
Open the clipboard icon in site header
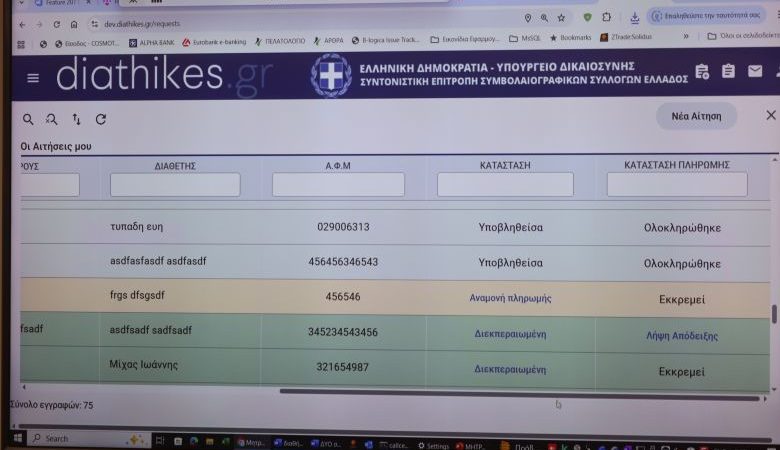[728, 71]
